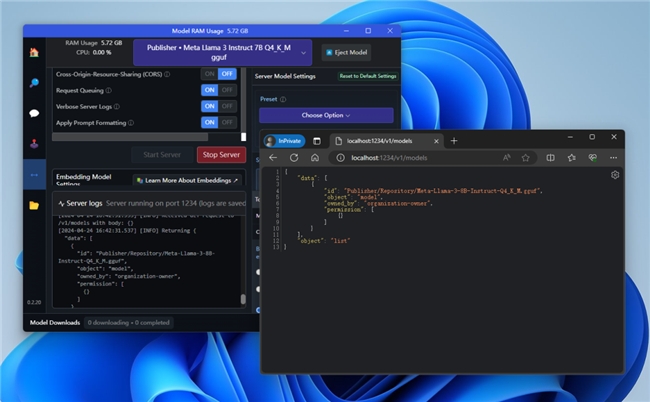Click the server logs vertical scrollbar
The height and width of the screenshot is (402, 650).
pos(243,299)
